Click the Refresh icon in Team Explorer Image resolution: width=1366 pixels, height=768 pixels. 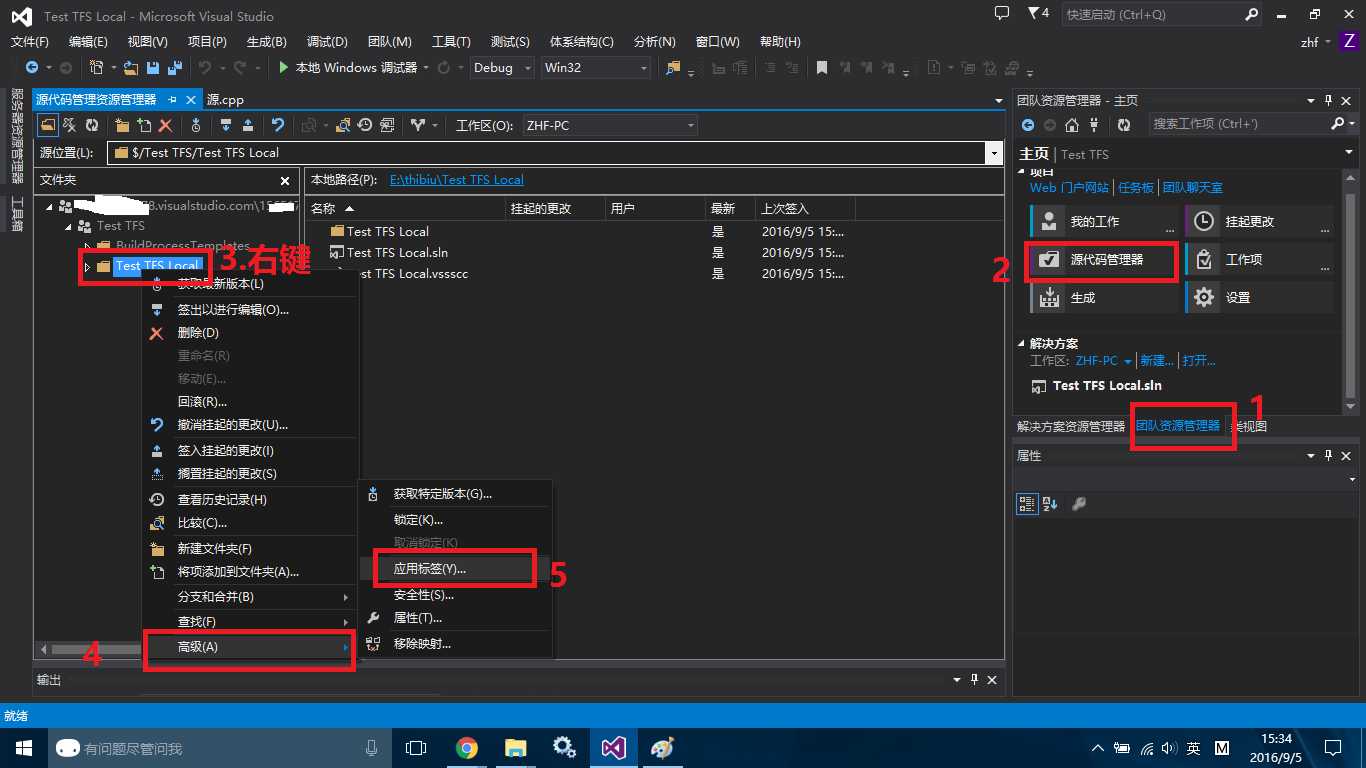[x=1124, y=125]
